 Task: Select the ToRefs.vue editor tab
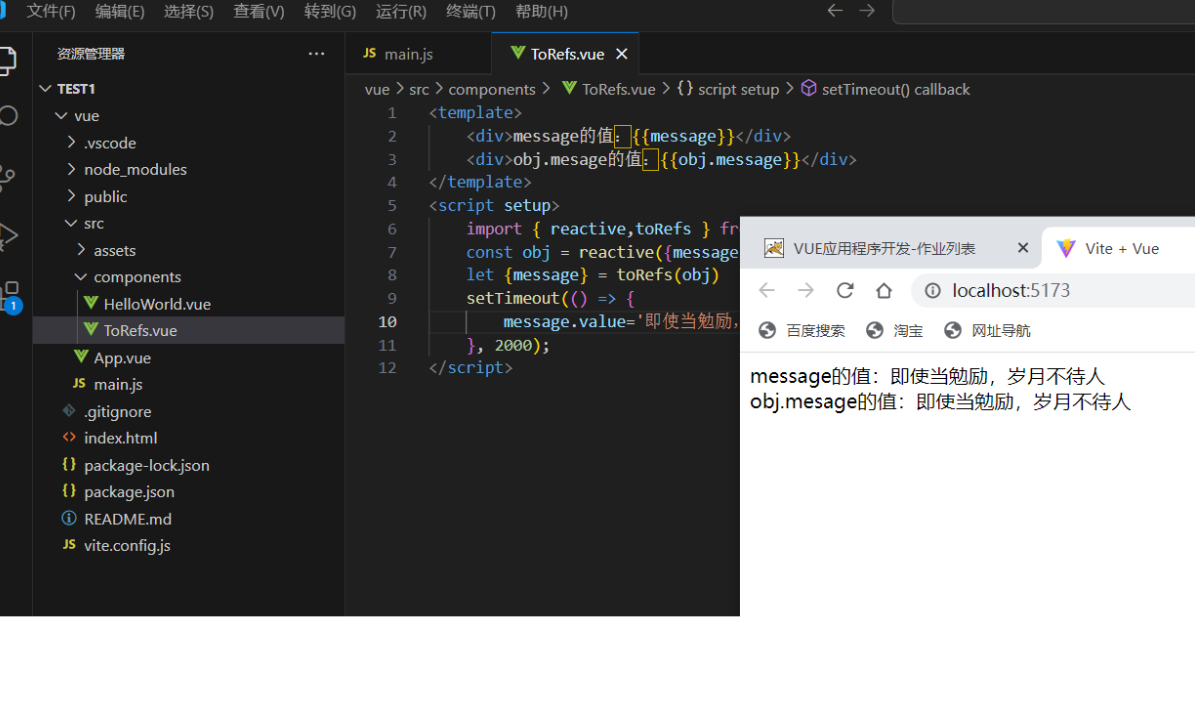pos(565,54)
